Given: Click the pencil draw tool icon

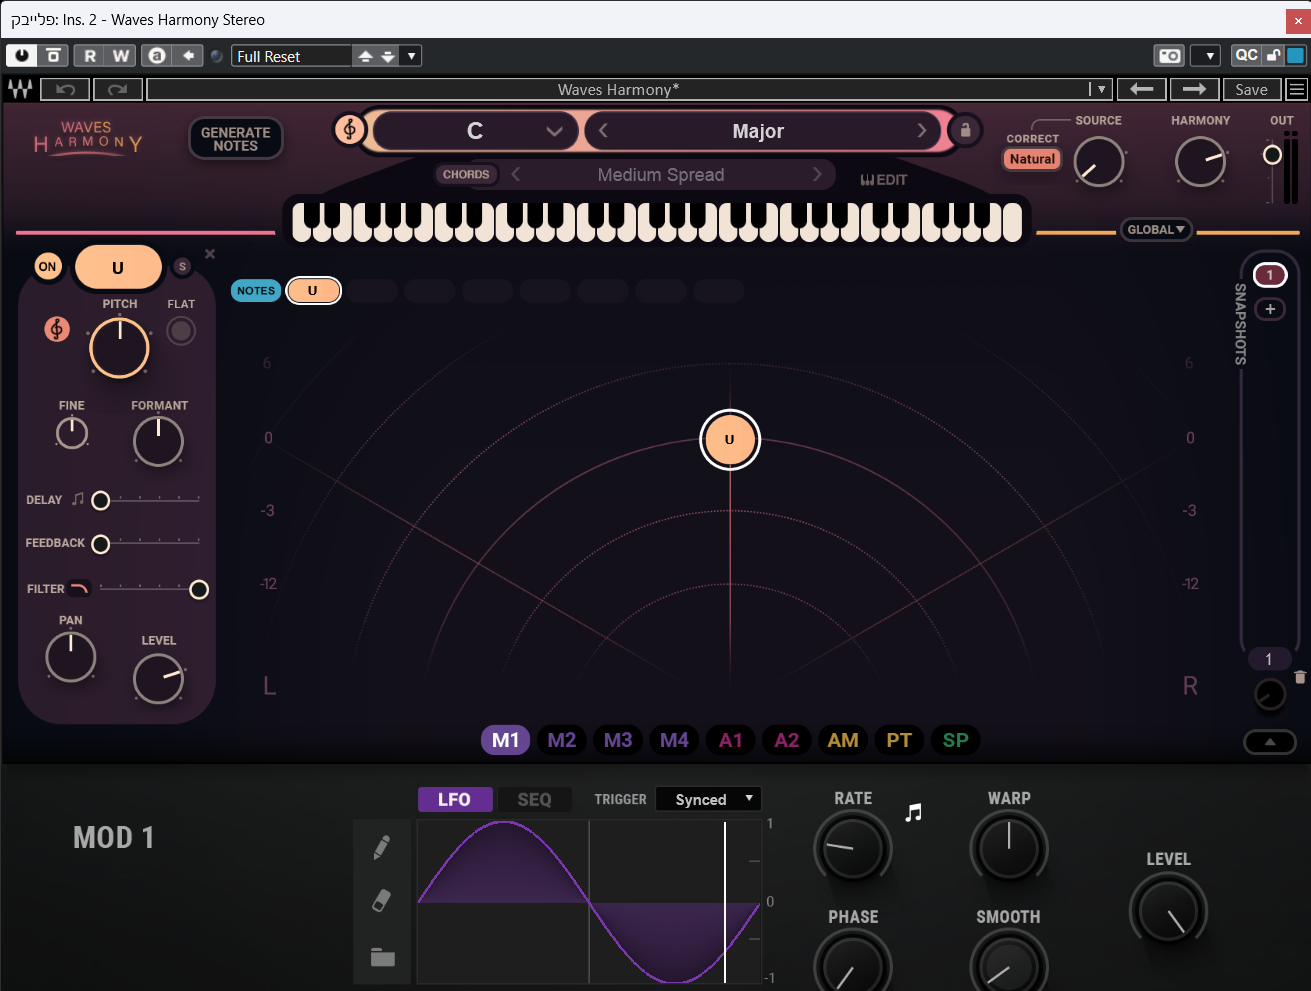Looking at the screenshot, I should pos(381,847).
